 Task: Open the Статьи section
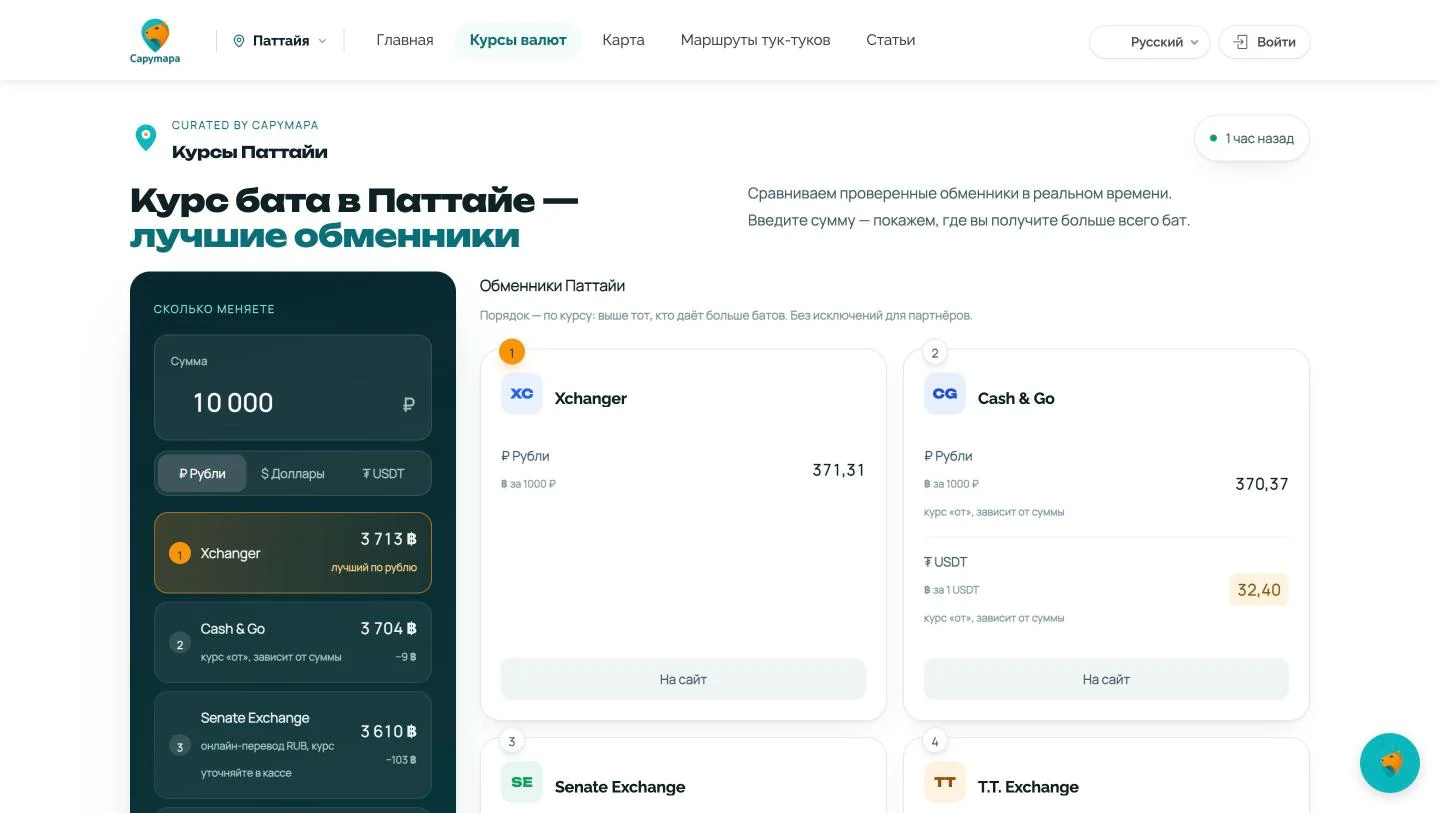coord(891,40)
